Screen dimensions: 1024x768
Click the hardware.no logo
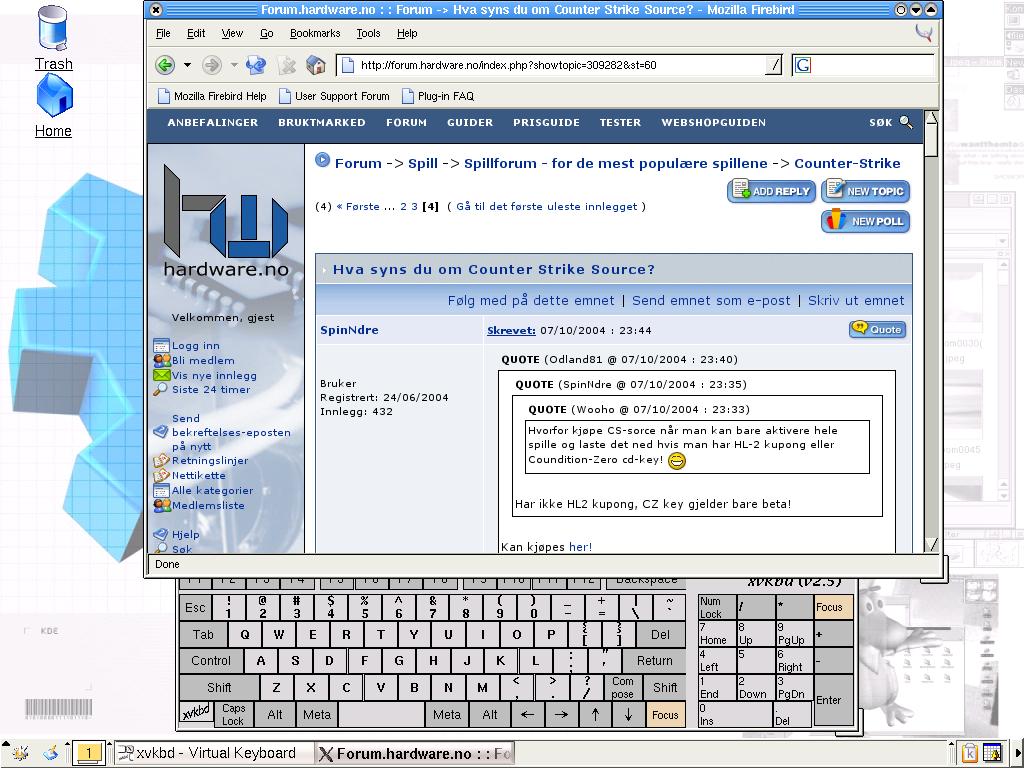[x=226, y=221]
